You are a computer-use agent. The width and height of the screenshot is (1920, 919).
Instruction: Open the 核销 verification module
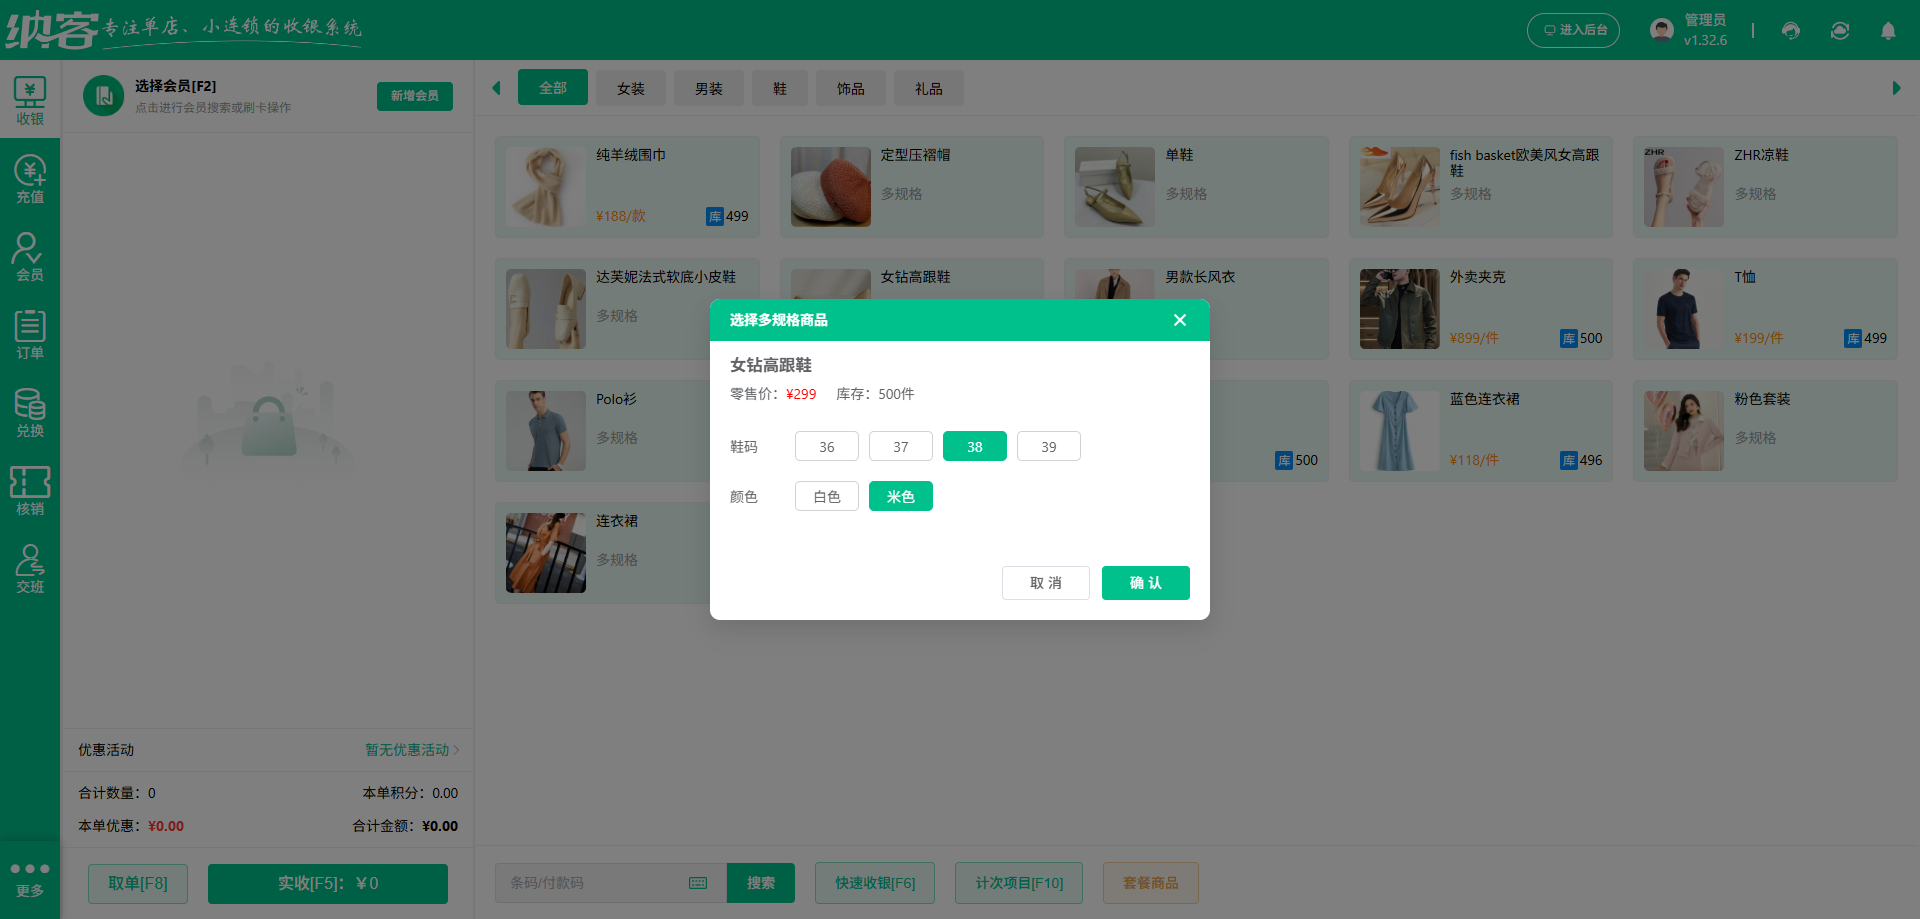(x=30, y=492)
